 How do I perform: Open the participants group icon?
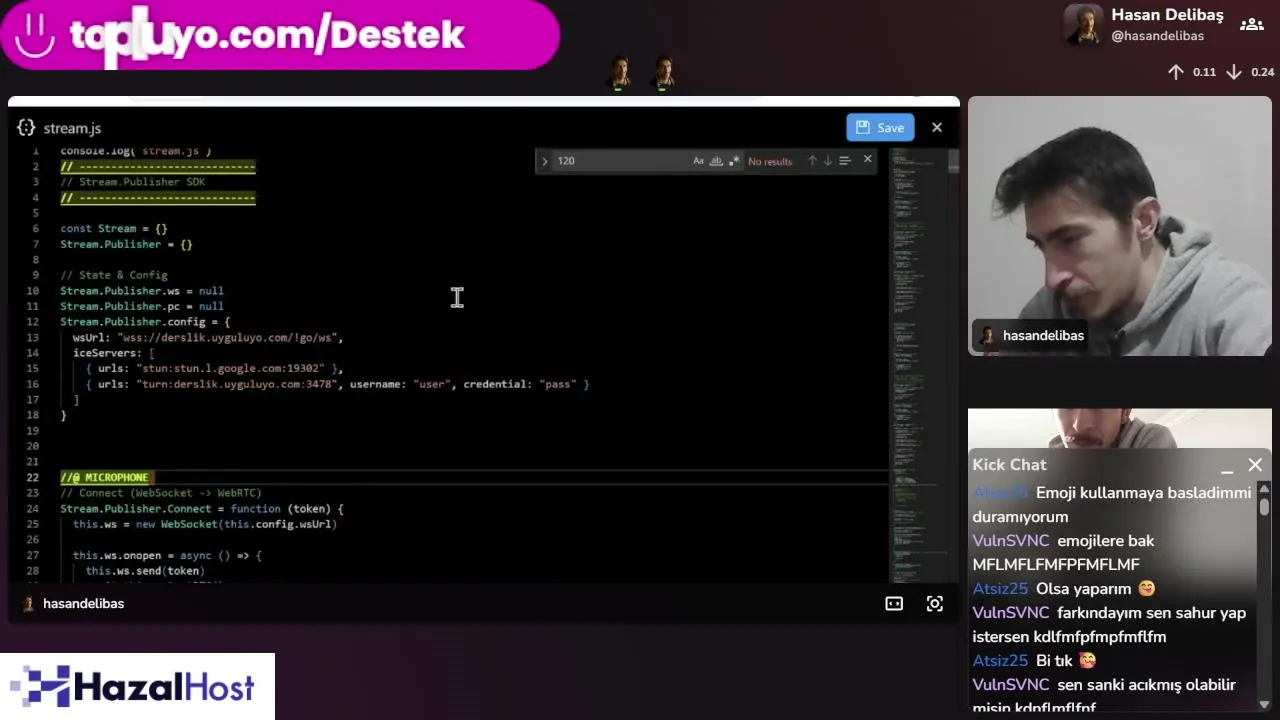[1251, 25]
